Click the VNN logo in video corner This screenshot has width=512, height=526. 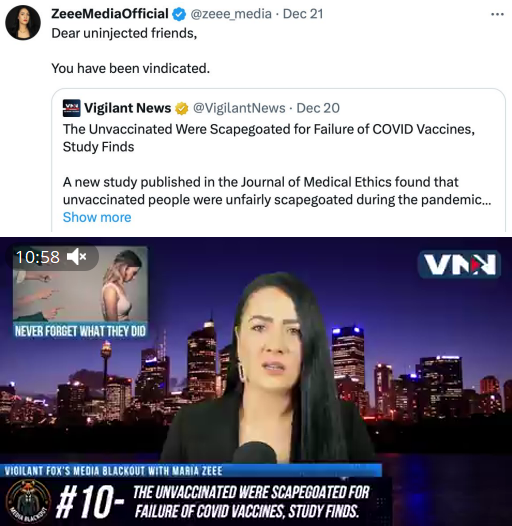[x=459, y=264]
